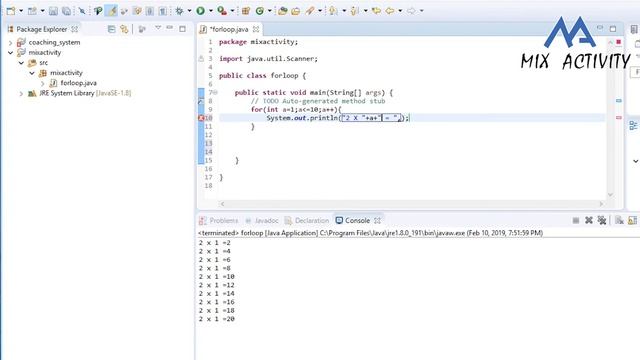
Task: Click console output line ending =12
Action: (217, 285)
